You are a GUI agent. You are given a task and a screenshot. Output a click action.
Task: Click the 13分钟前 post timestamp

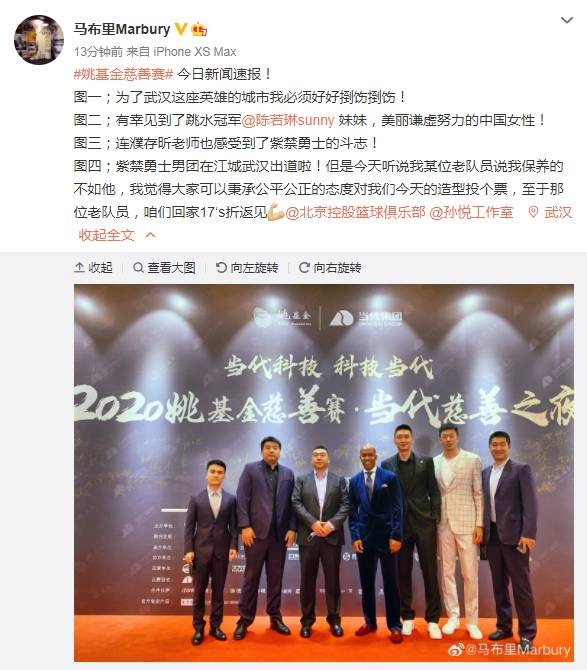pos(98,52)
